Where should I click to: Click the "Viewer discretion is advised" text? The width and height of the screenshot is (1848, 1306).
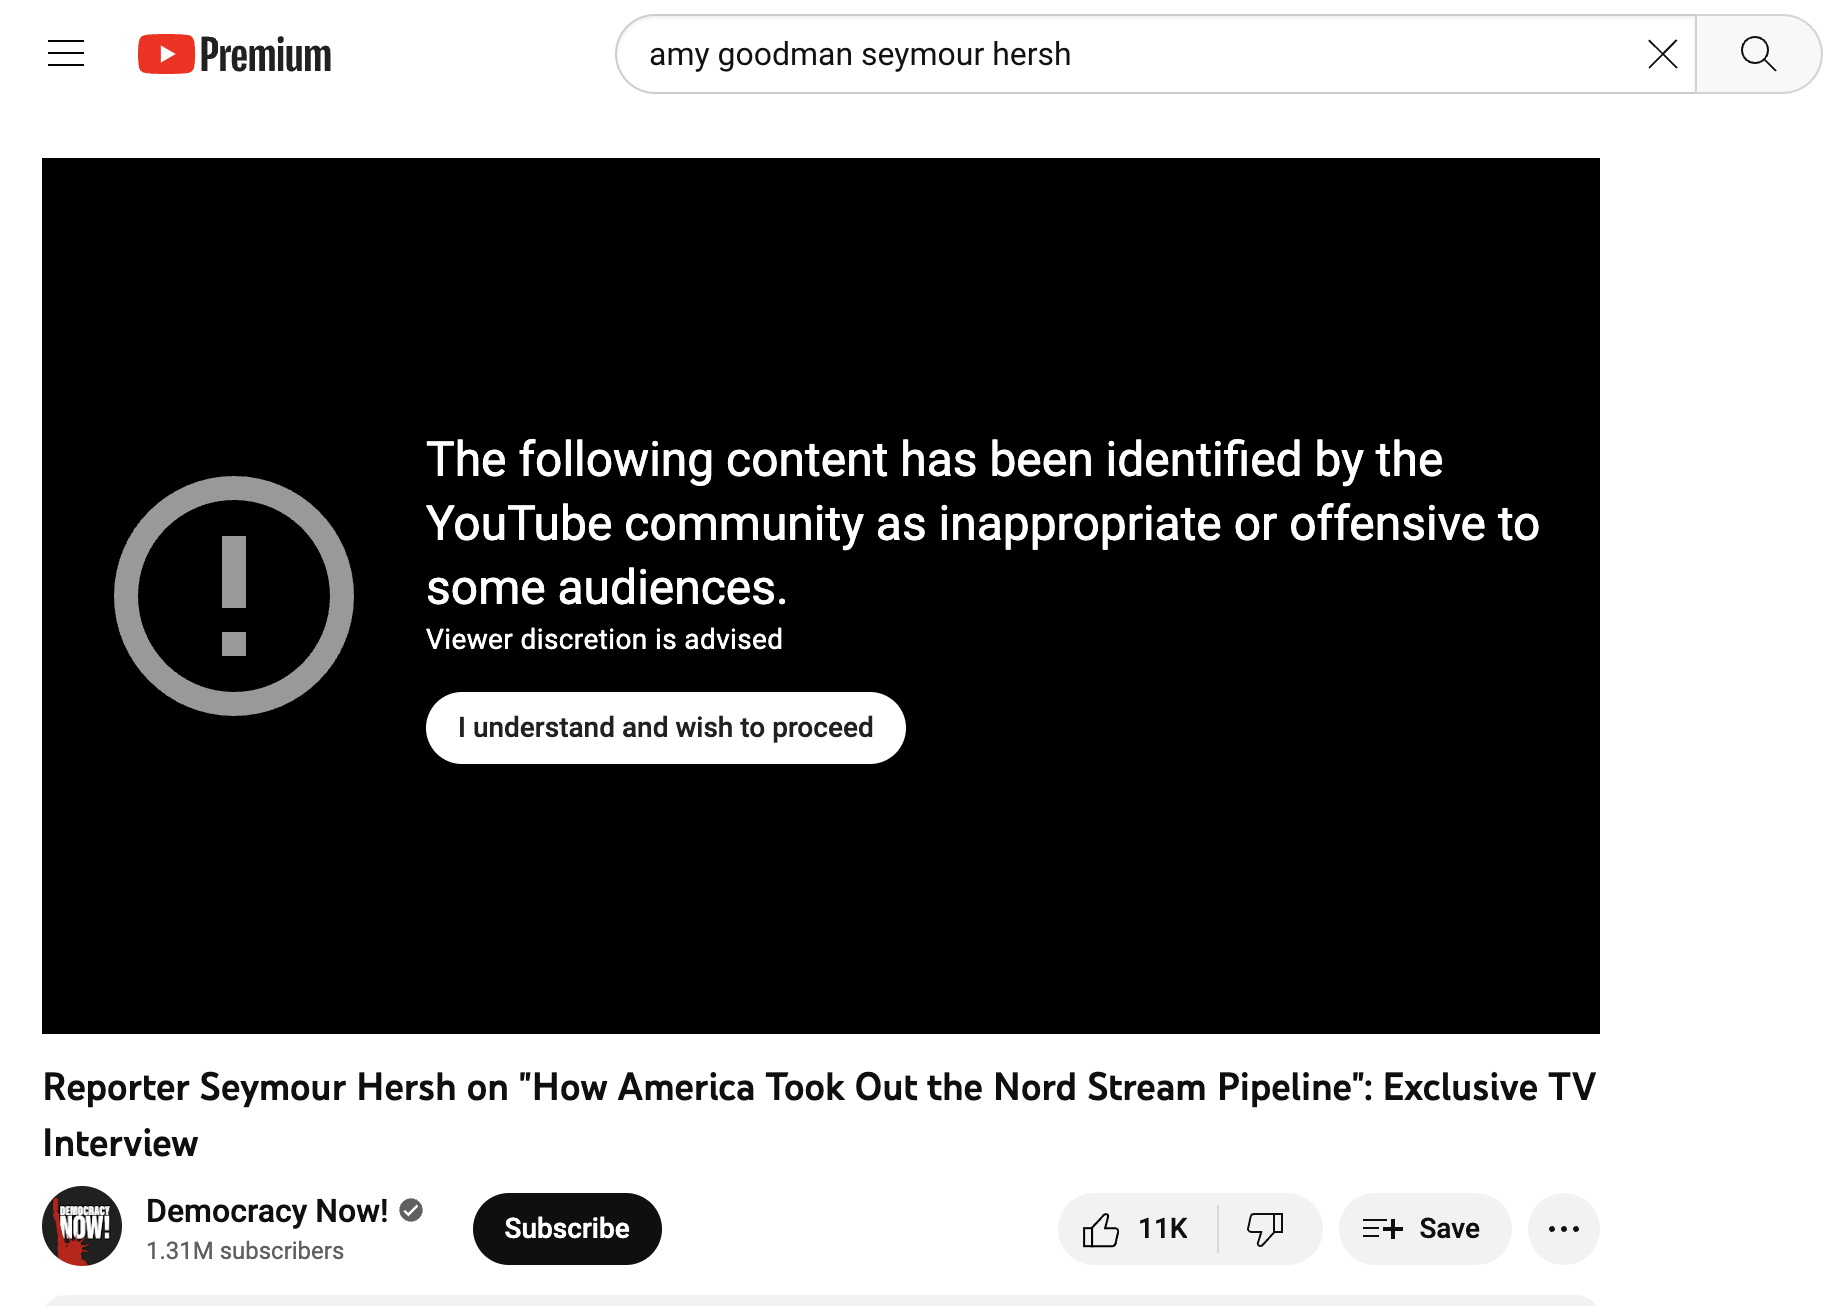point(604,640)
